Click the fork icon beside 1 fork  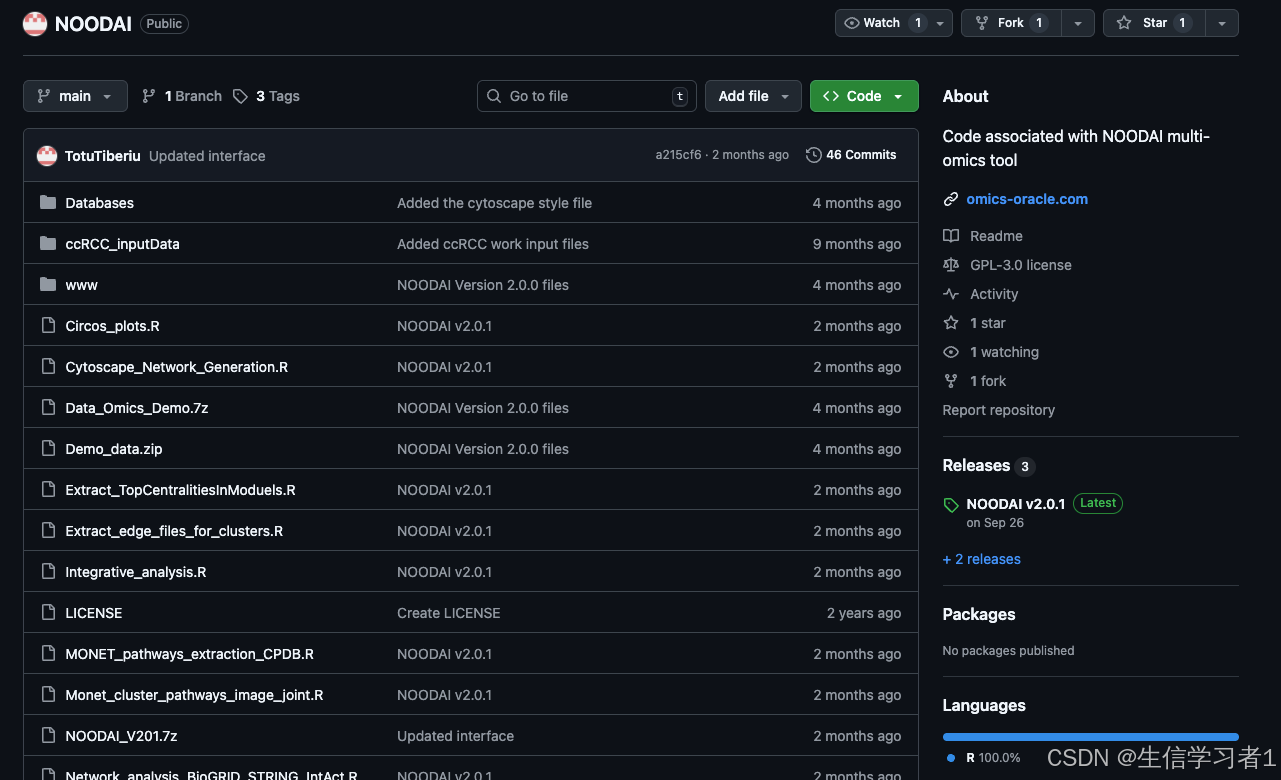point(951,381)
